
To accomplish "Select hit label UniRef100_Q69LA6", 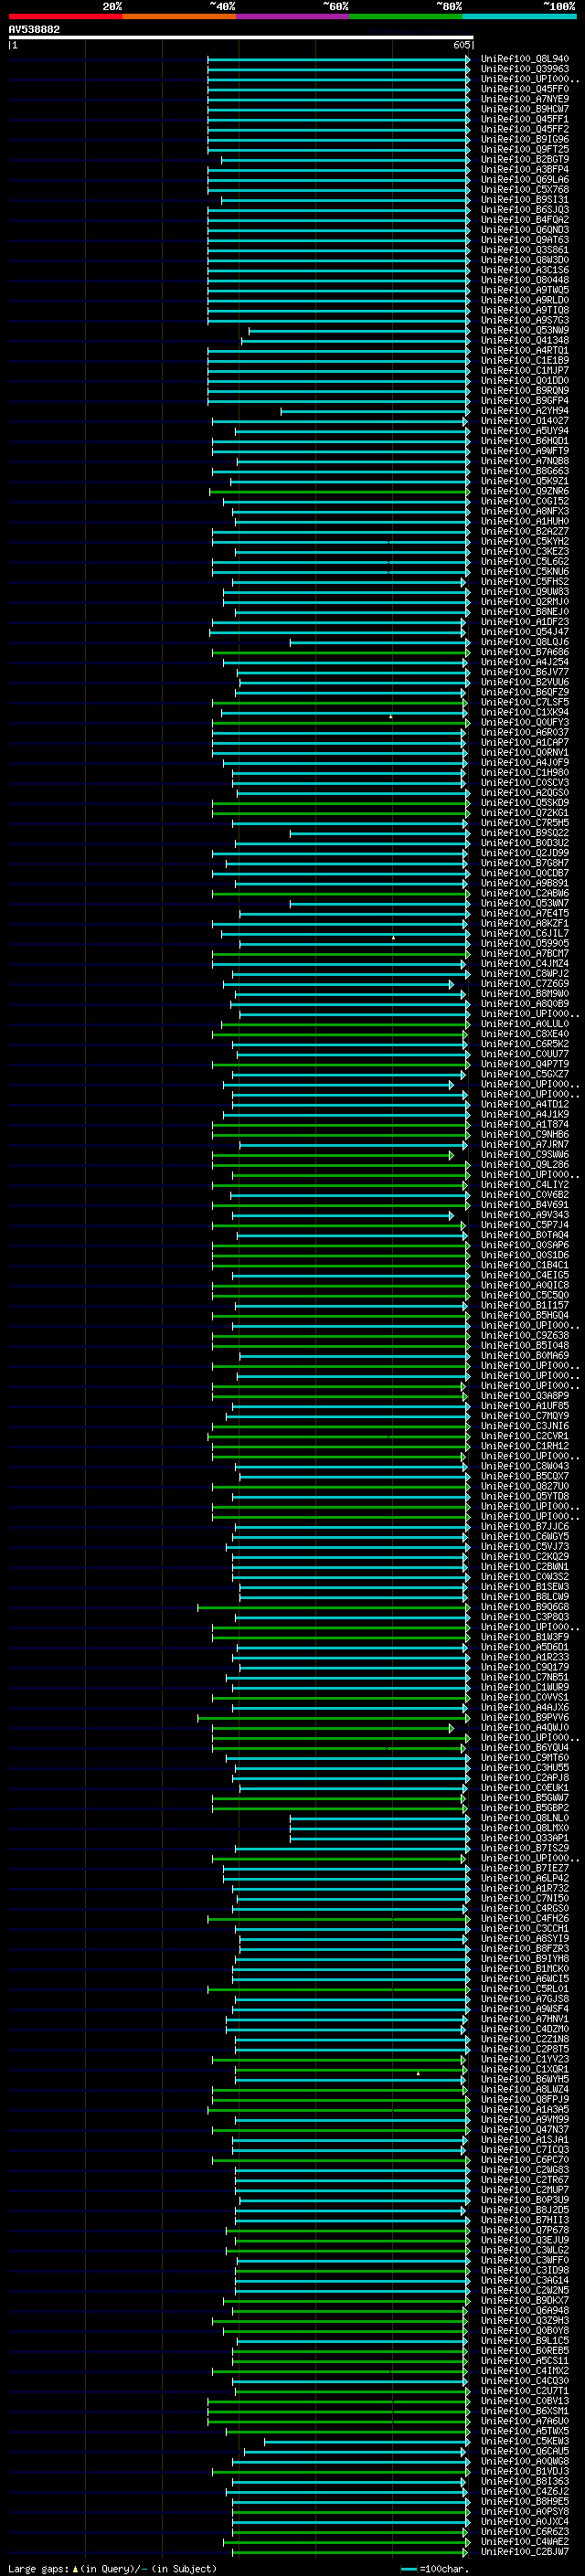I will tap(525, 179).
